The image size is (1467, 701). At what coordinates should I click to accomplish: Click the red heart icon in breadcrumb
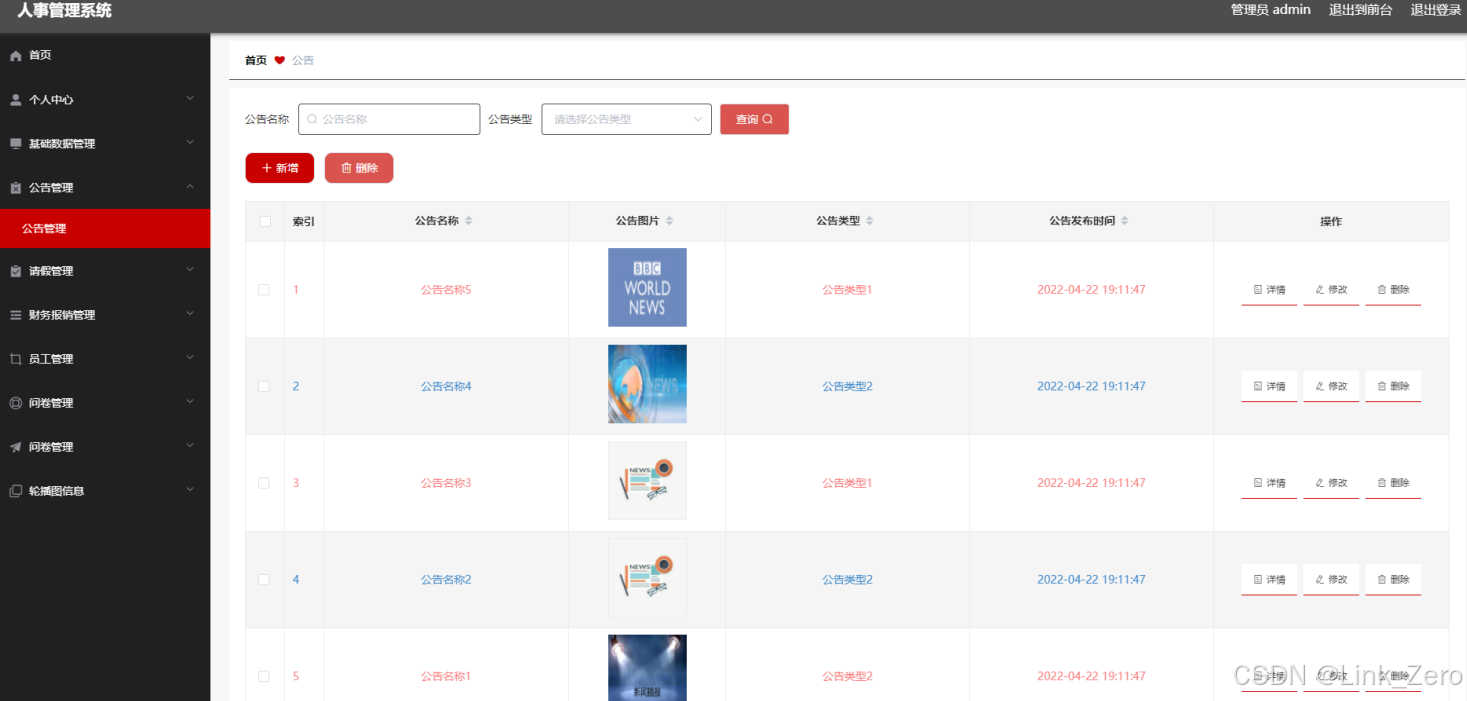click(x=280, y=60)
